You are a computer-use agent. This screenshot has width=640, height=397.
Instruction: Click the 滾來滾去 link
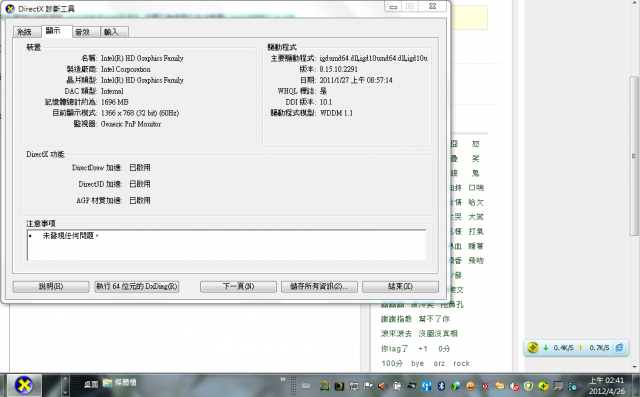[x=396, y=333]
